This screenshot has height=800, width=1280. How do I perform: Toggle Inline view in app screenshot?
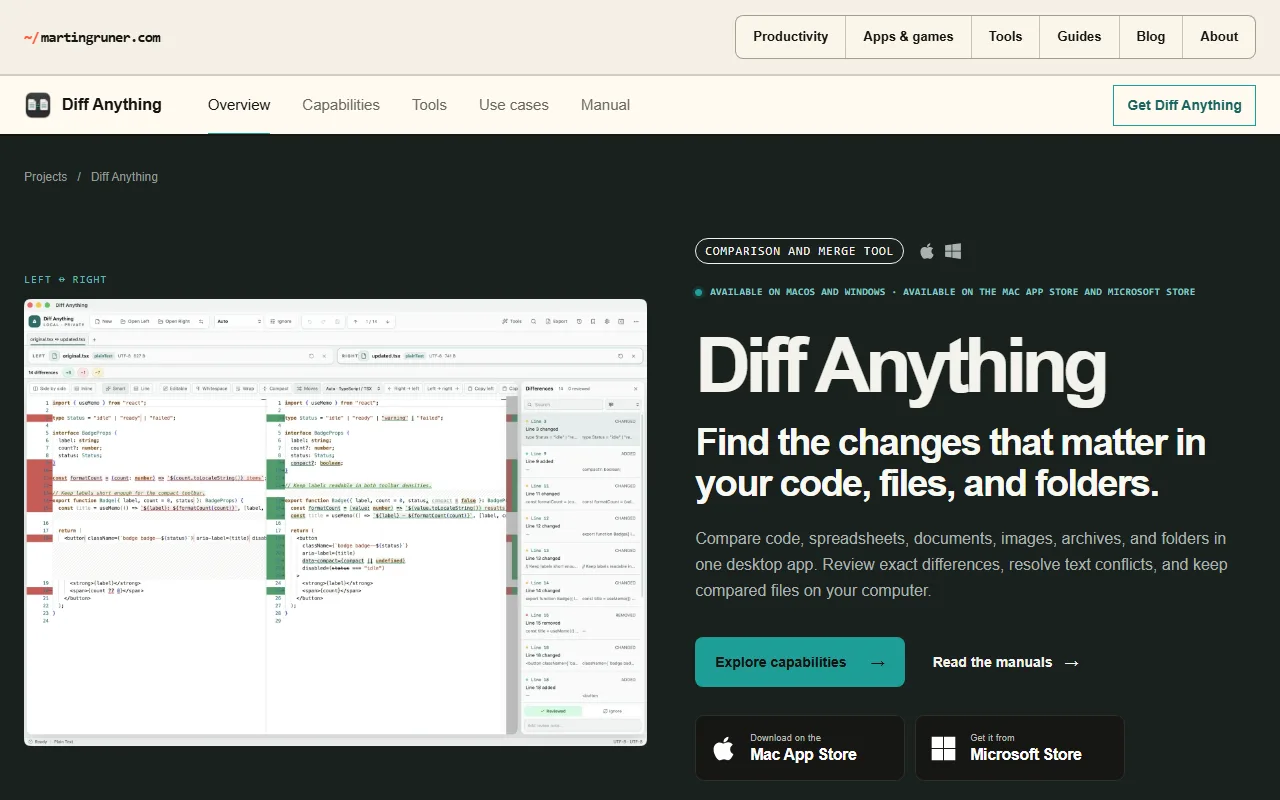click(x=84, y=388)
